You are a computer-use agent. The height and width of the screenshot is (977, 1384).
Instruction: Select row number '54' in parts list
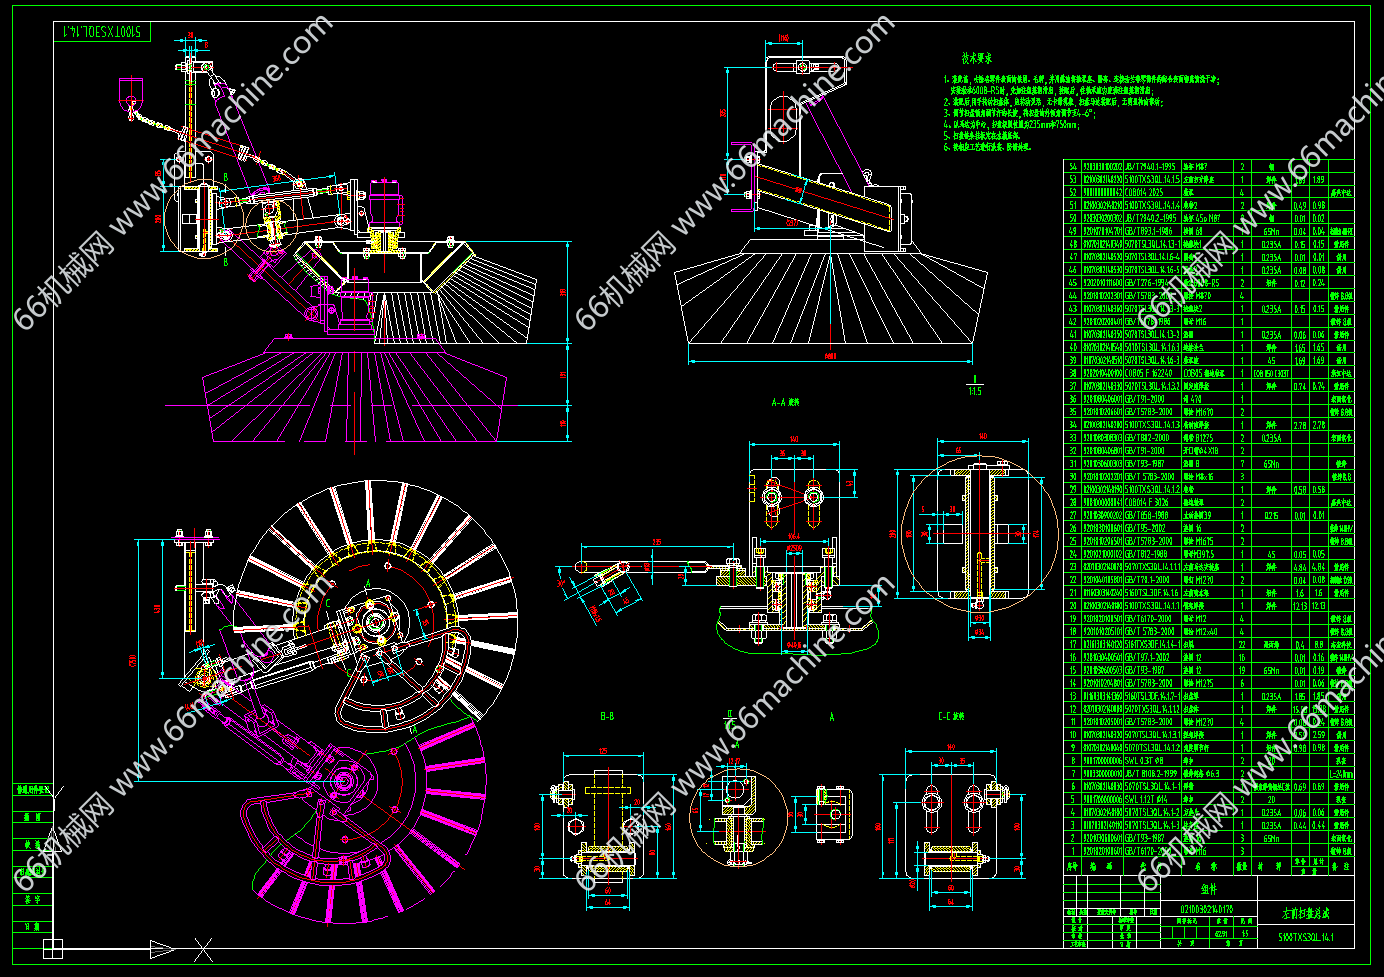(x=1073, y=167)
